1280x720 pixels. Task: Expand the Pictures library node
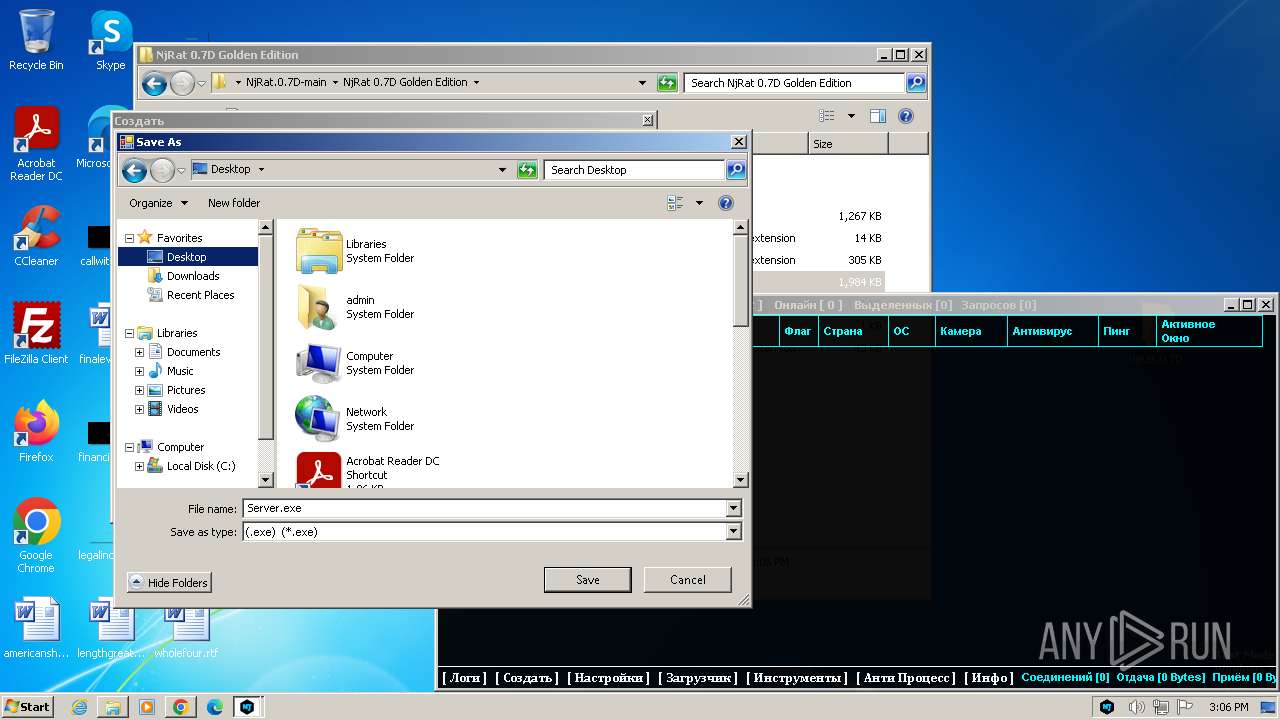[x=139, y=390]
